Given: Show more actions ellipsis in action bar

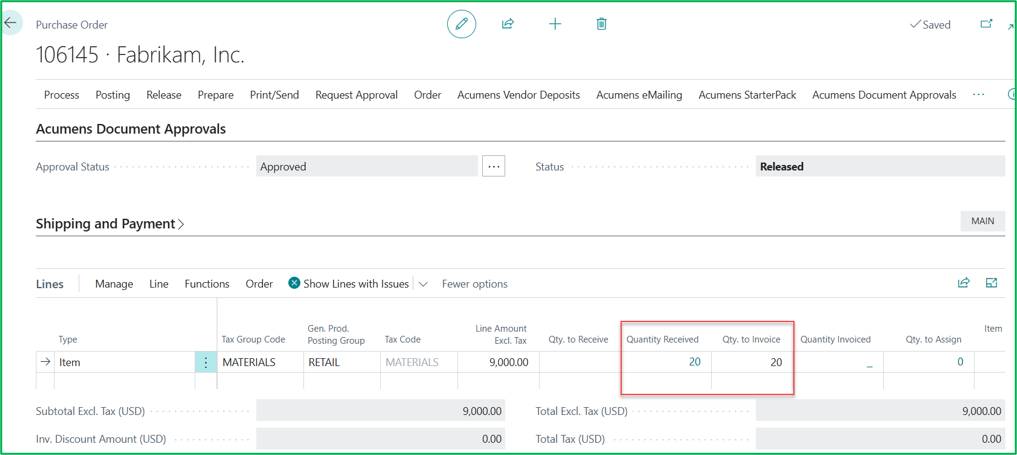Looking at the screenshot, I should (x=979, y=95).
